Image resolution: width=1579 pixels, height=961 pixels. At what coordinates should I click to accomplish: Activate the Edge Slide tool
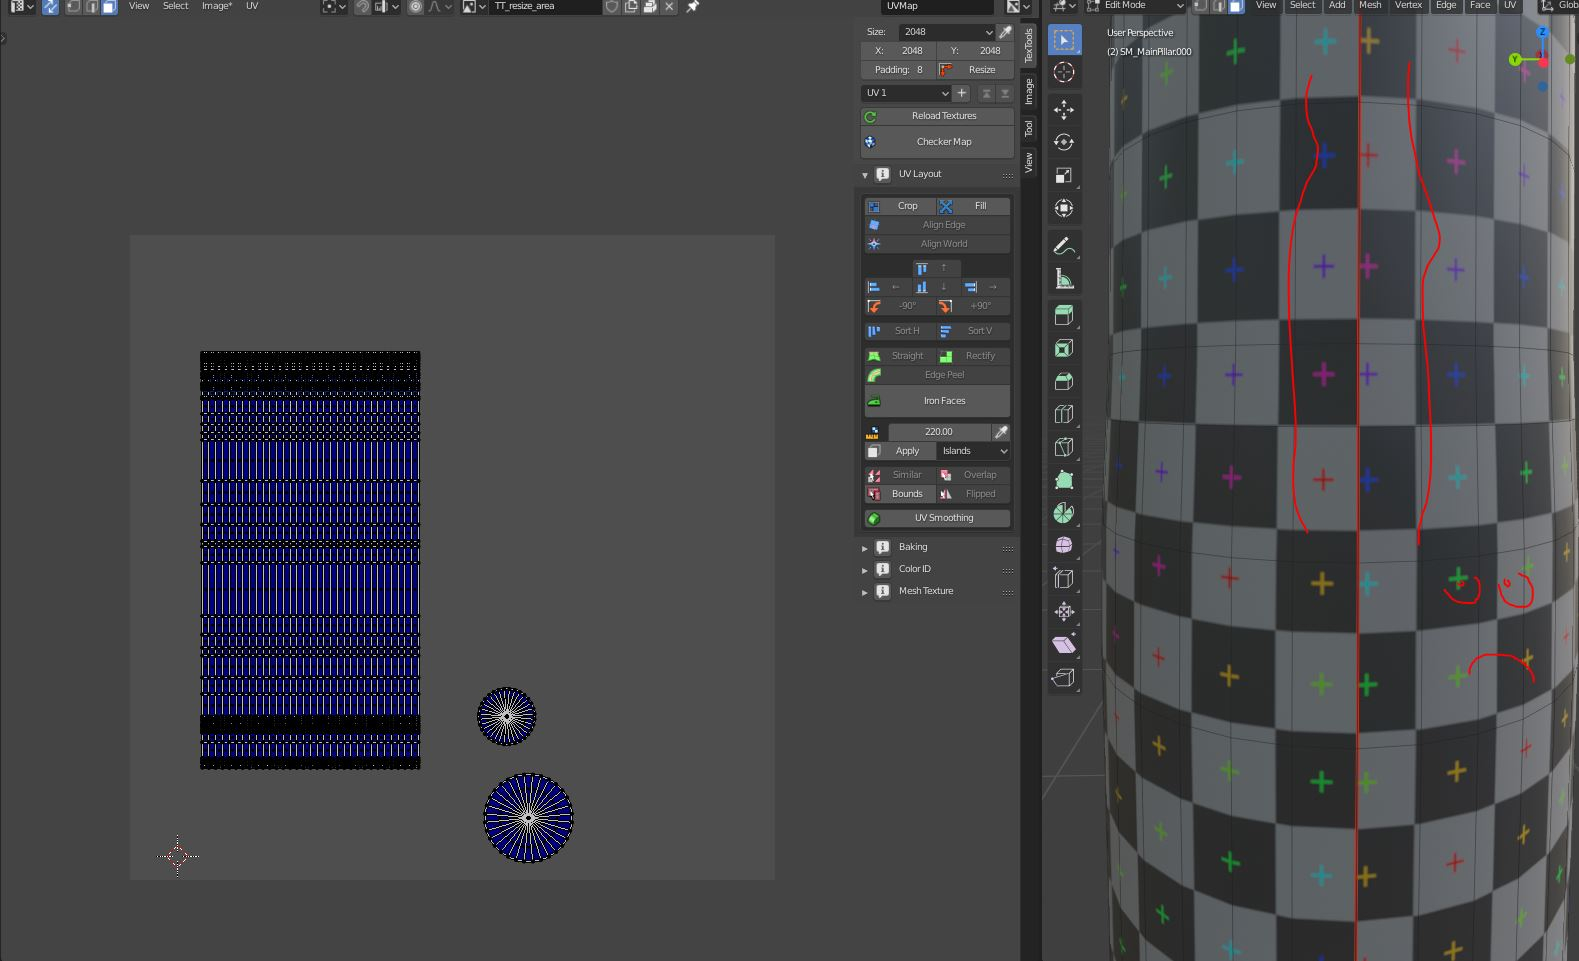click(1064, 579)
